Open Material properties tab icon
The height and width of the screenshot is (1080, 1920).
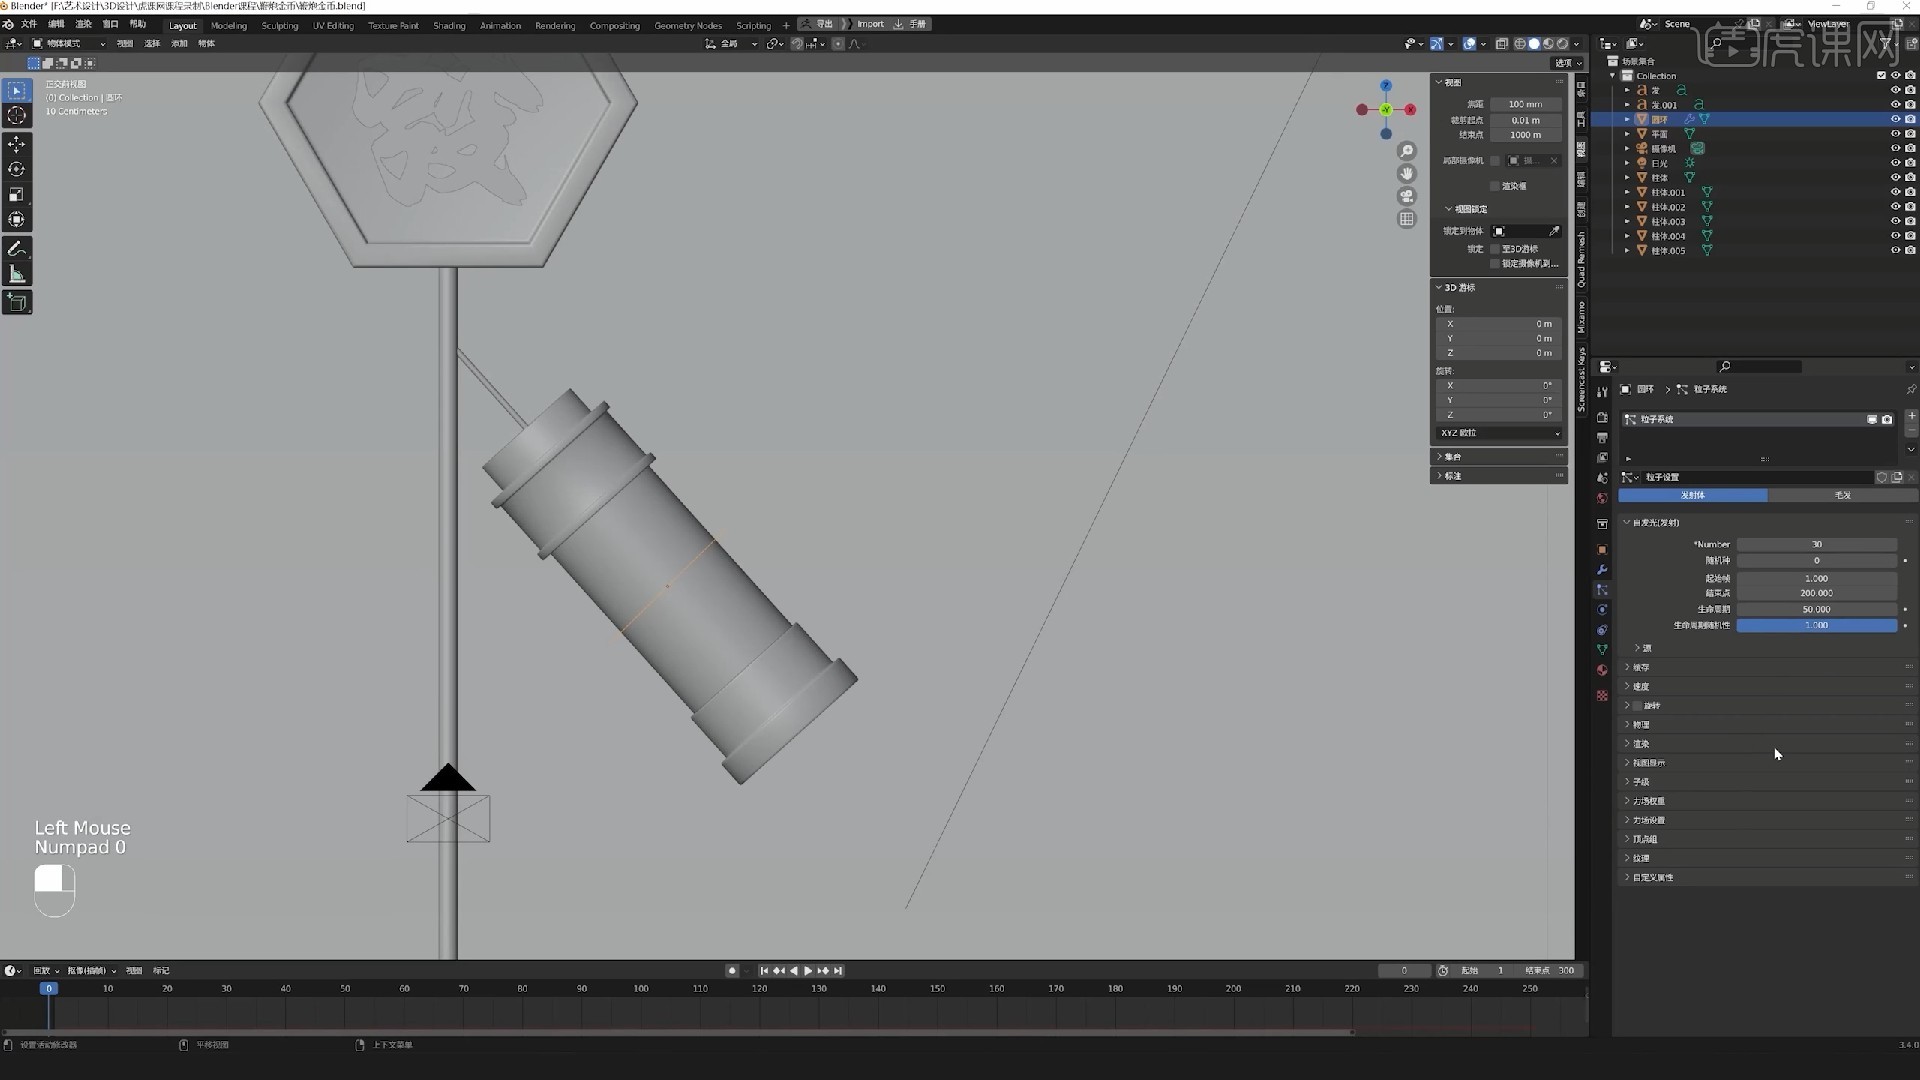tap(1602, 670)
